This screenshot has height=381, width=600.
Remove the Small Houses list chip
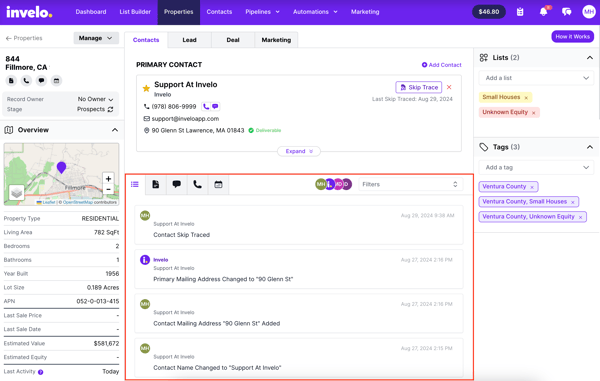[526, 98]
